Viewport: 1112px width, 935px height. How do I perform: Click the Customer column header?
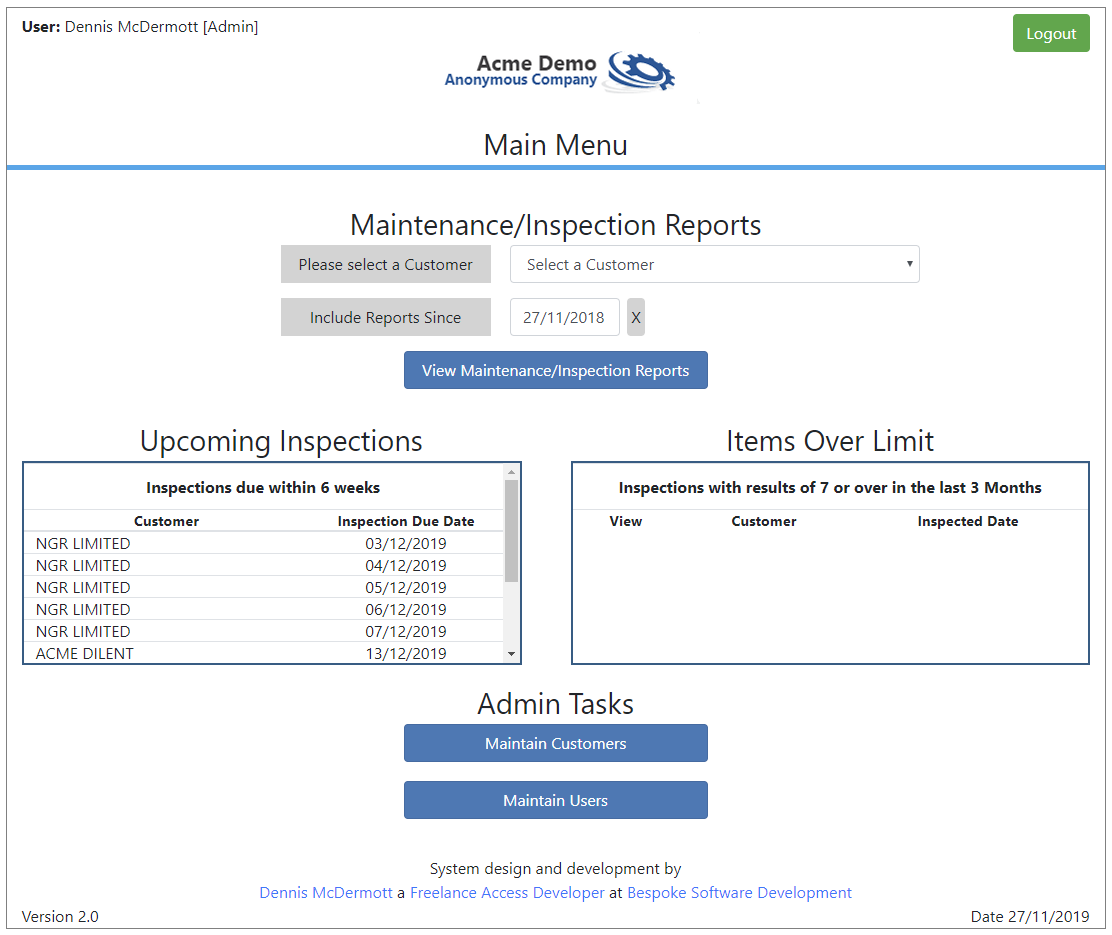(166, 521)
